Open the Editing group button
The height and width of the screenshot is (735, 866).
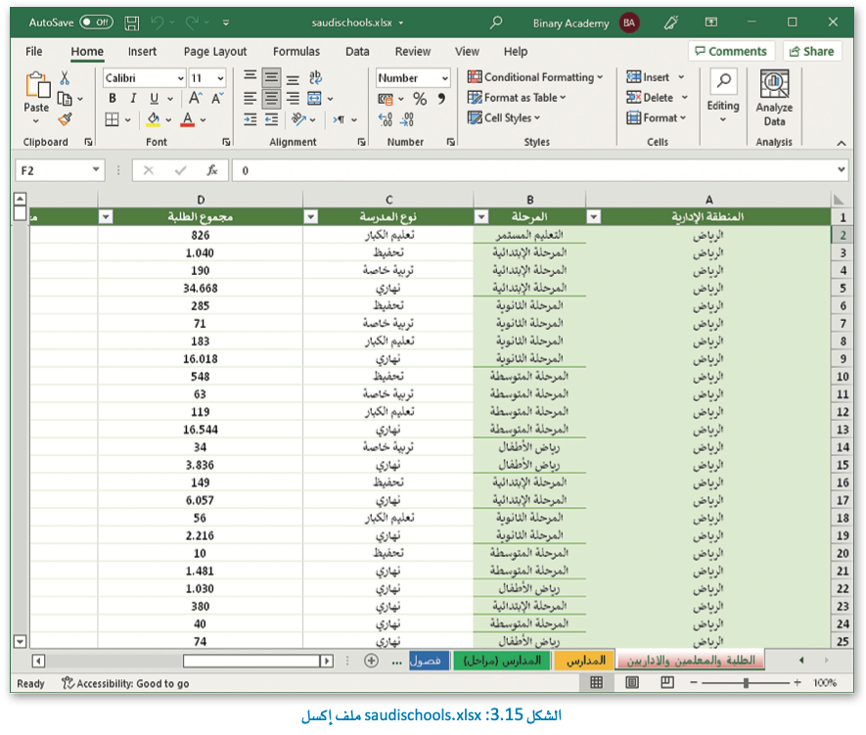[723, 97]
